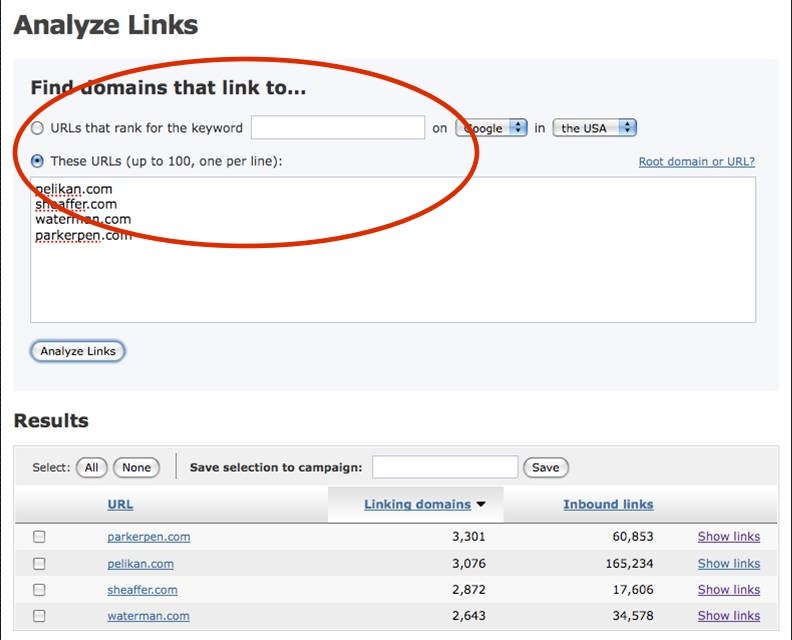The width and height of the screenshot is (792, 640).
Task: Sort results by URL column
Action: [120, 504]
